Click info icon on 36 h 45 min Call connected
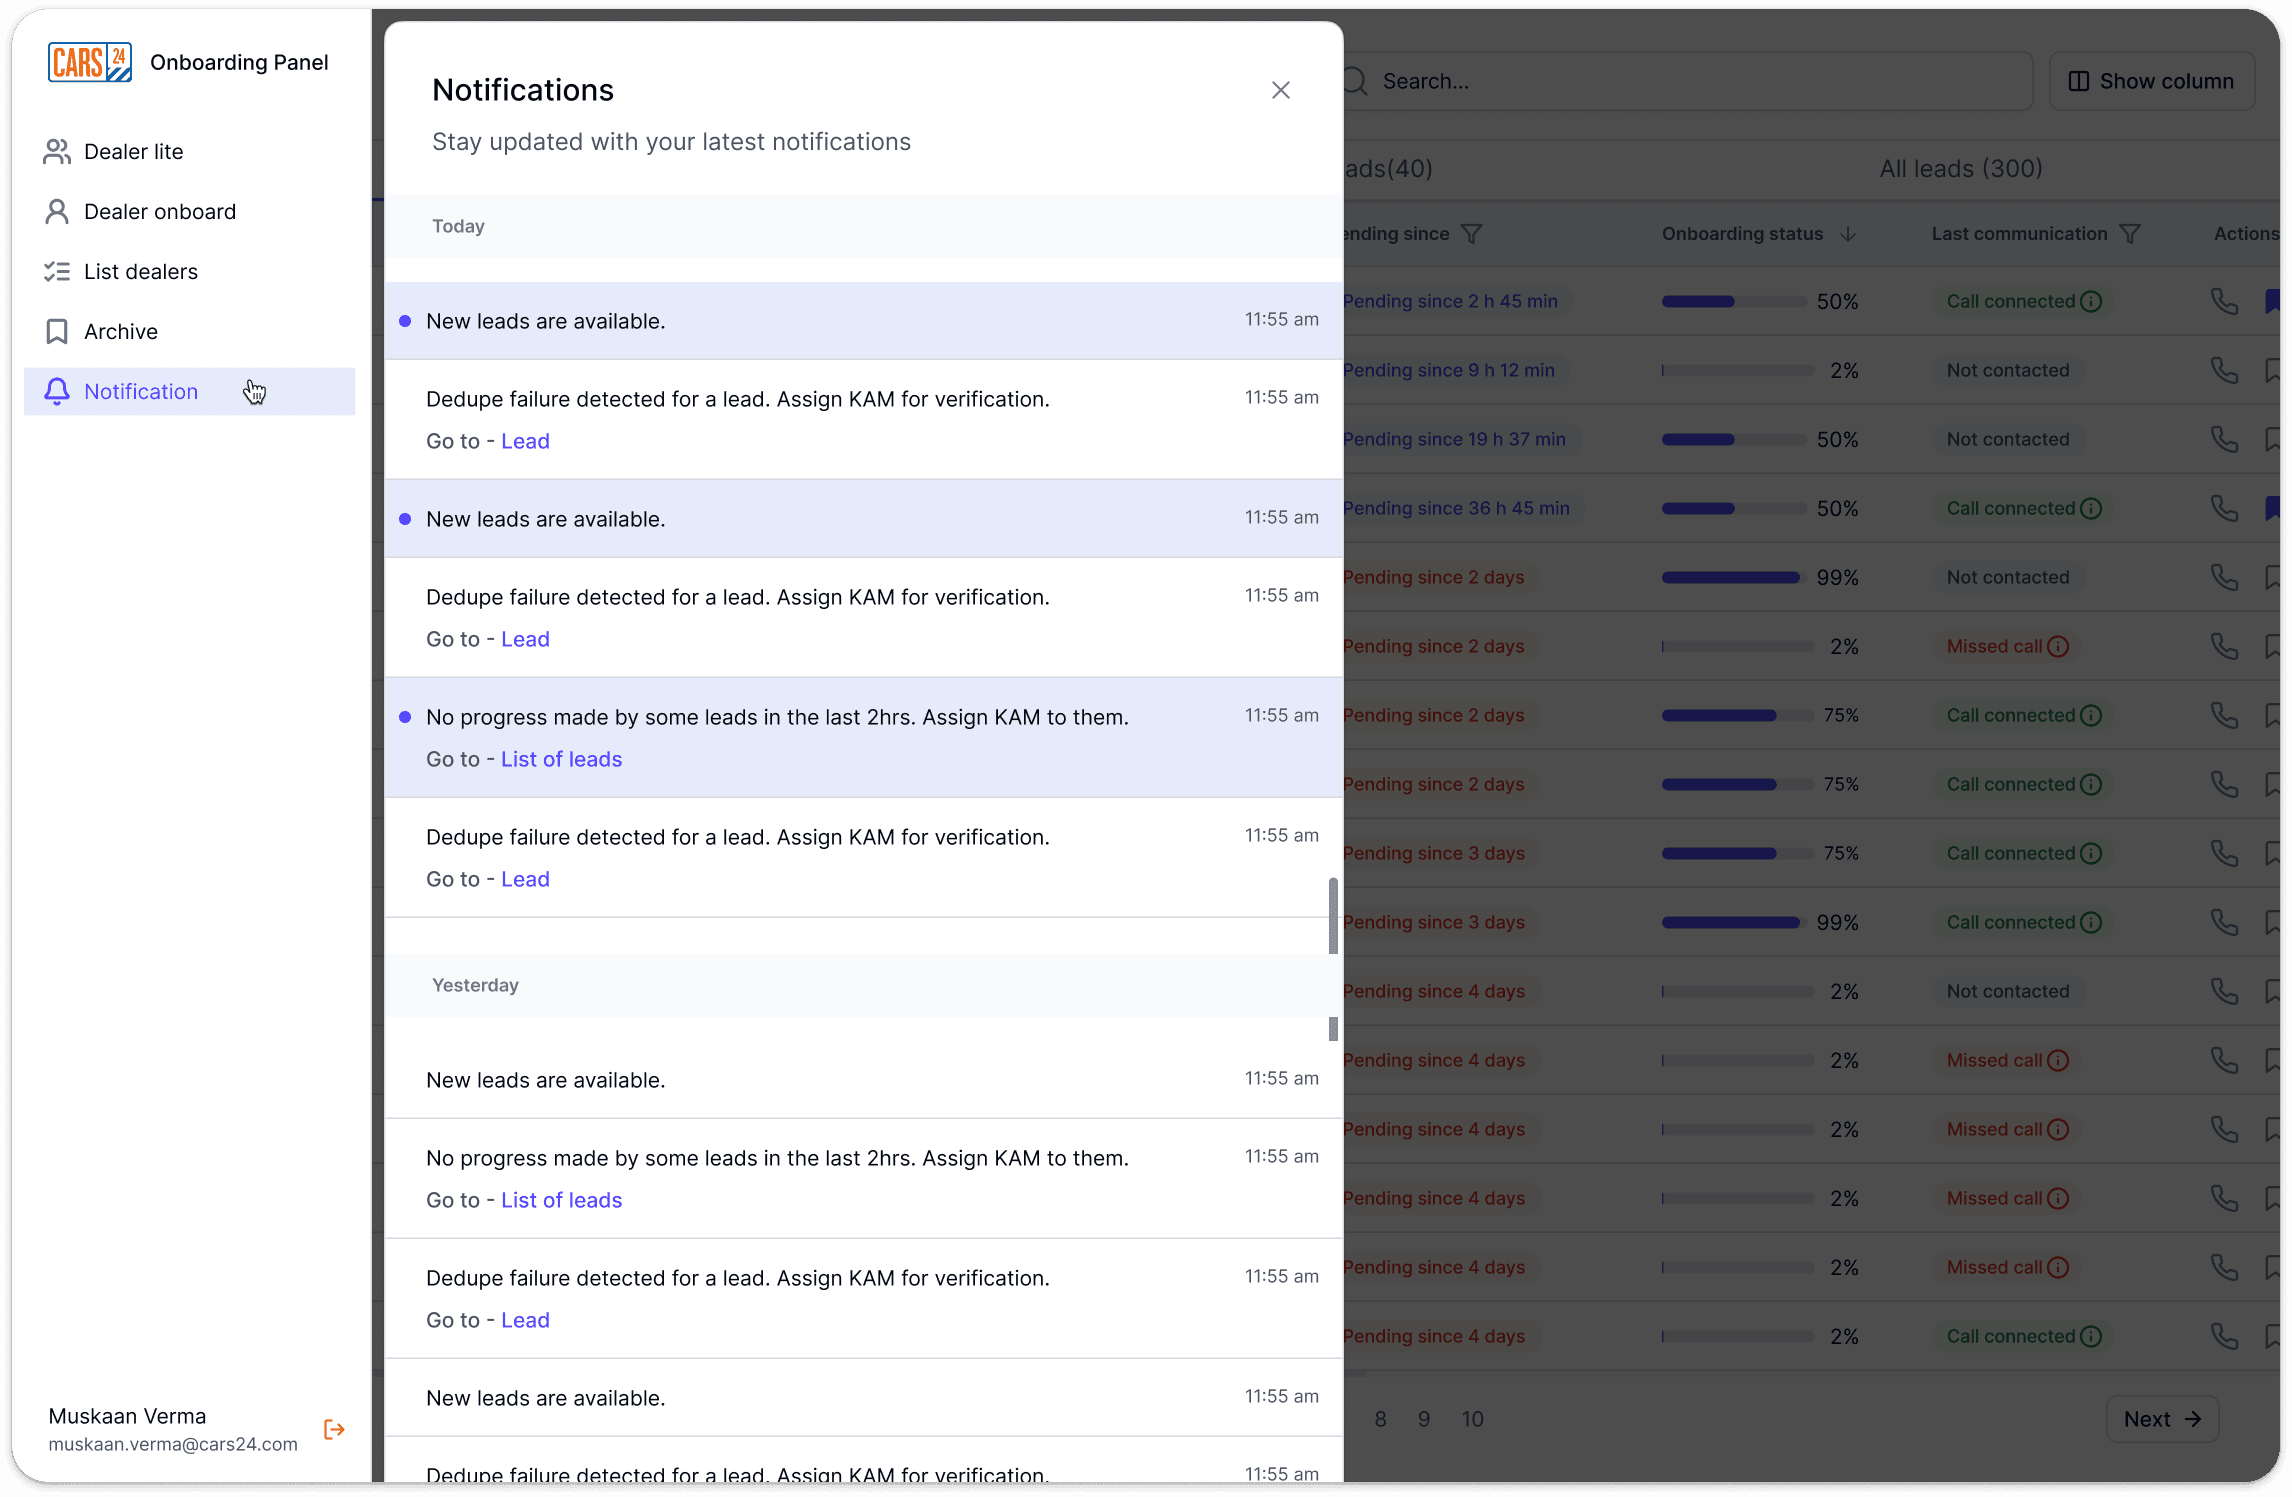The width and height of the screenshot is (2292, 1497). tap(2091, 508)
